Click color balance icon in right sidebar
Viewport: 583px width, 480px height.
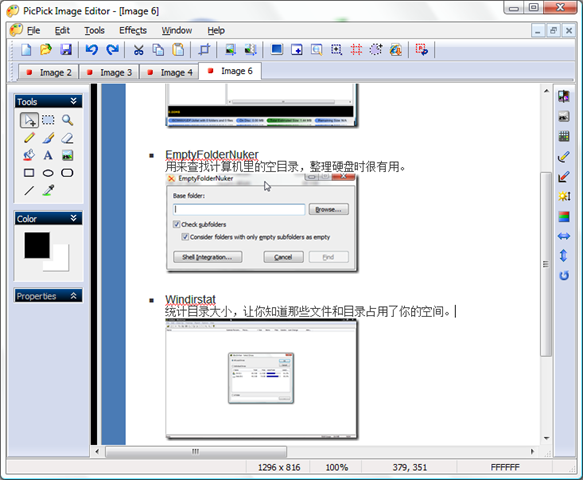pyautogui.click(x=564, y=216)
